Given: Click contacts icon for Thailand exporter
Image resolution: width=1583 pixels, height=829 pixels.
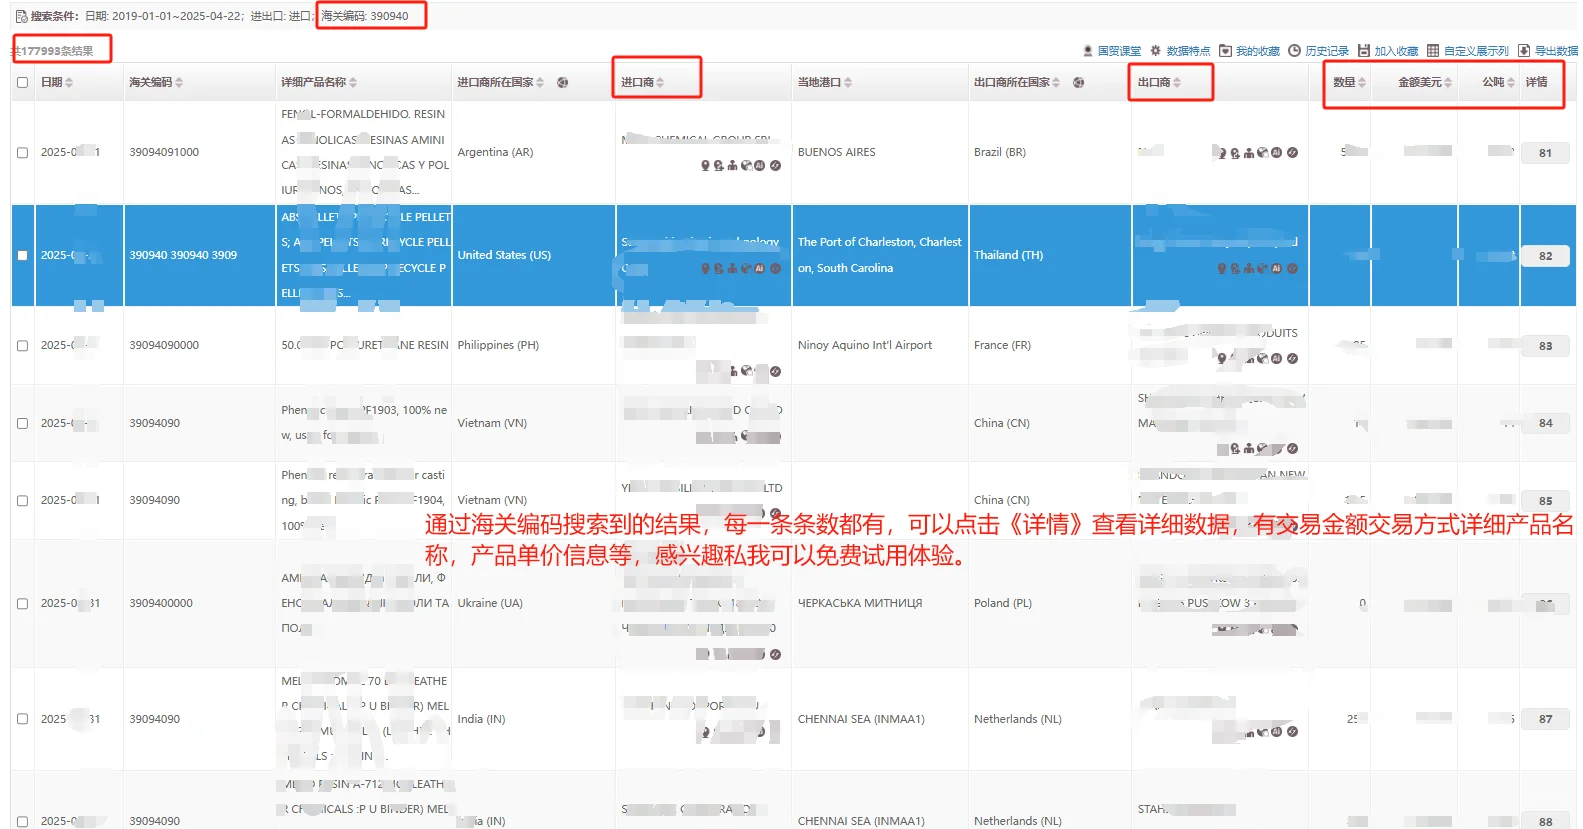Looking at the screenshot, I should click(x=1235, y=268).
